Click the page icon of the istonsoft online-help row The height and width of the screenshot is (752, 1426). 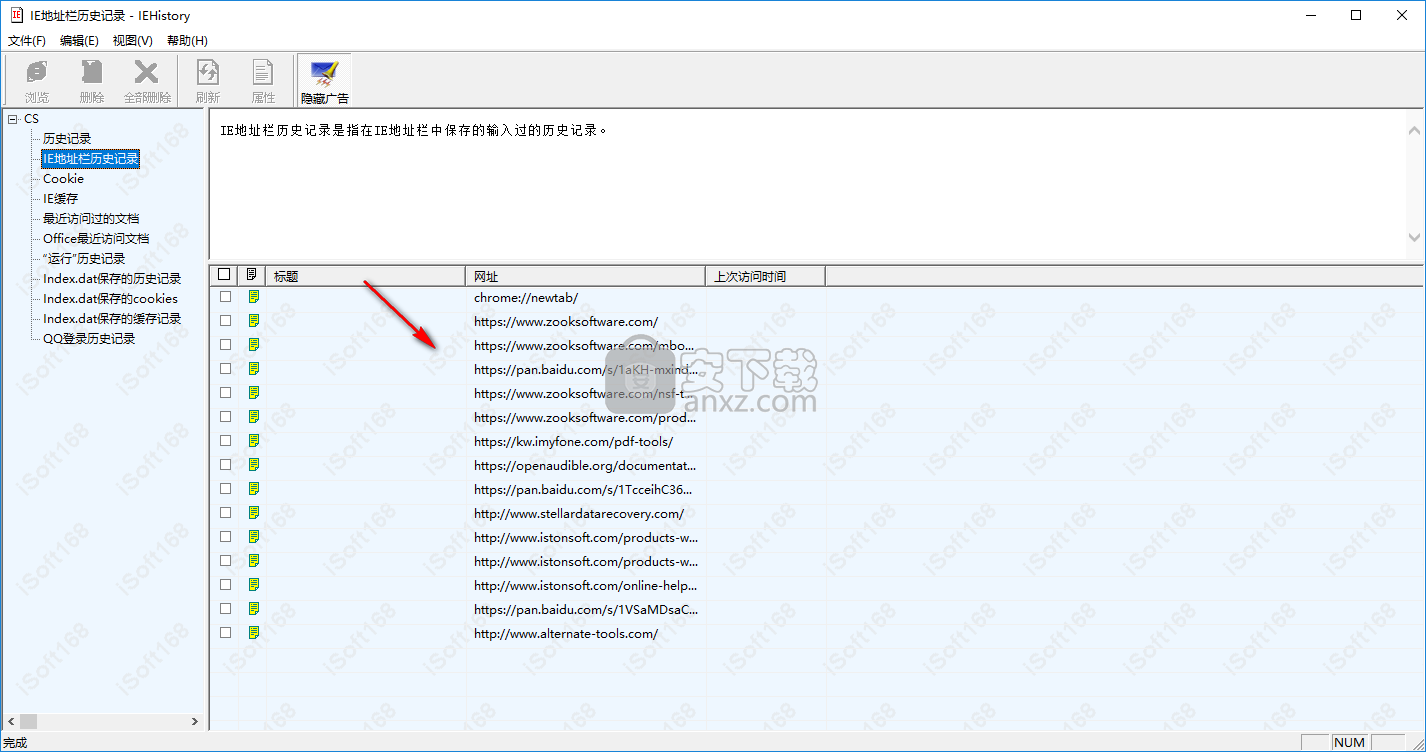click(x=254, y=585)
